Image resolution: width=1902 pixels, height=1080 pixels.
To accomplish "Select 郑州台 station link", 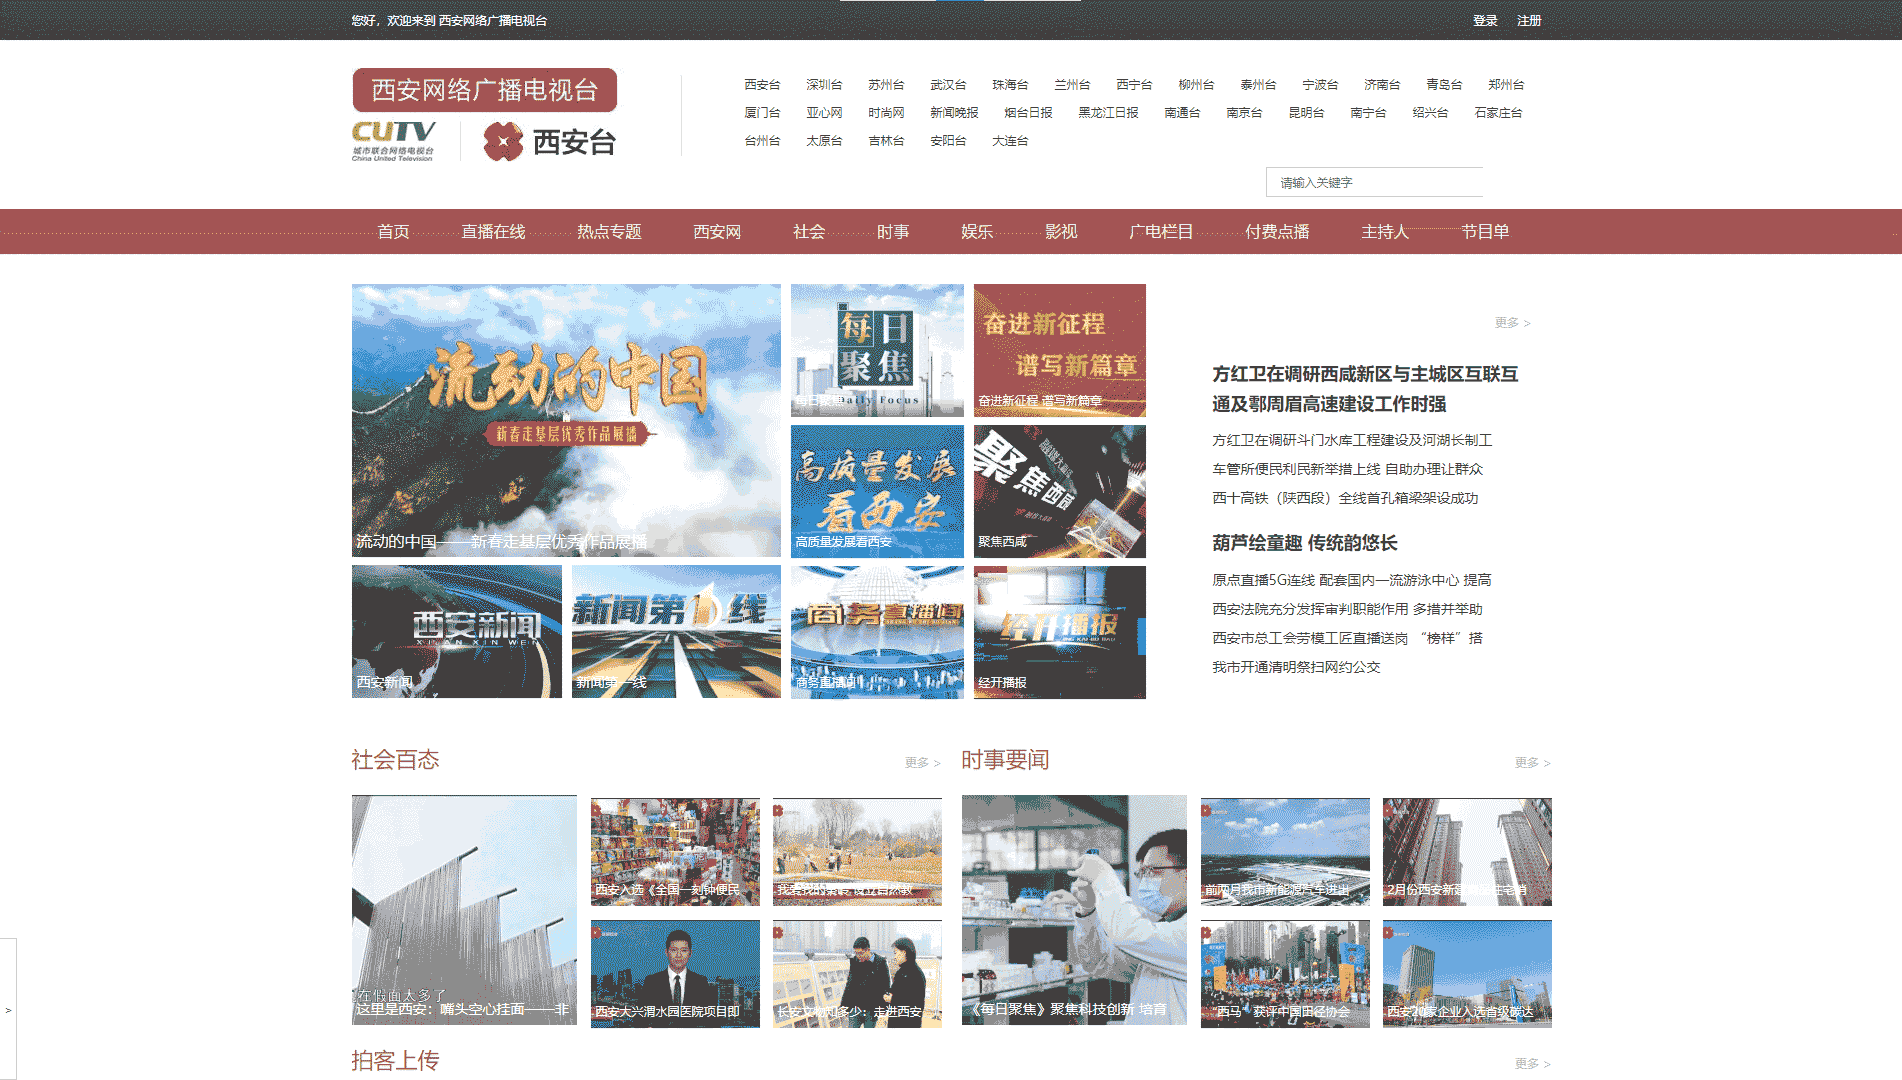I will [x=1506, y=85].
